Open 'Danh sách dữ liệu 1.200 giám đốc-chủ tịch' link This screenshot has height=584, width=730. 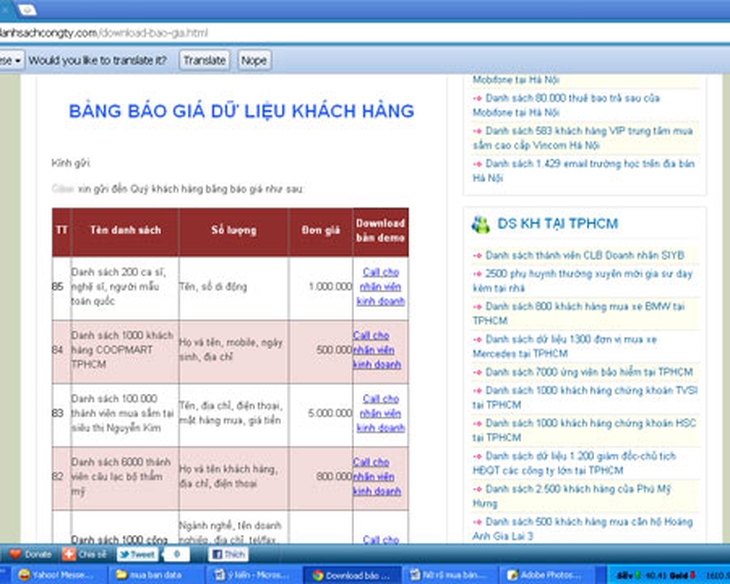coord(575,463)
